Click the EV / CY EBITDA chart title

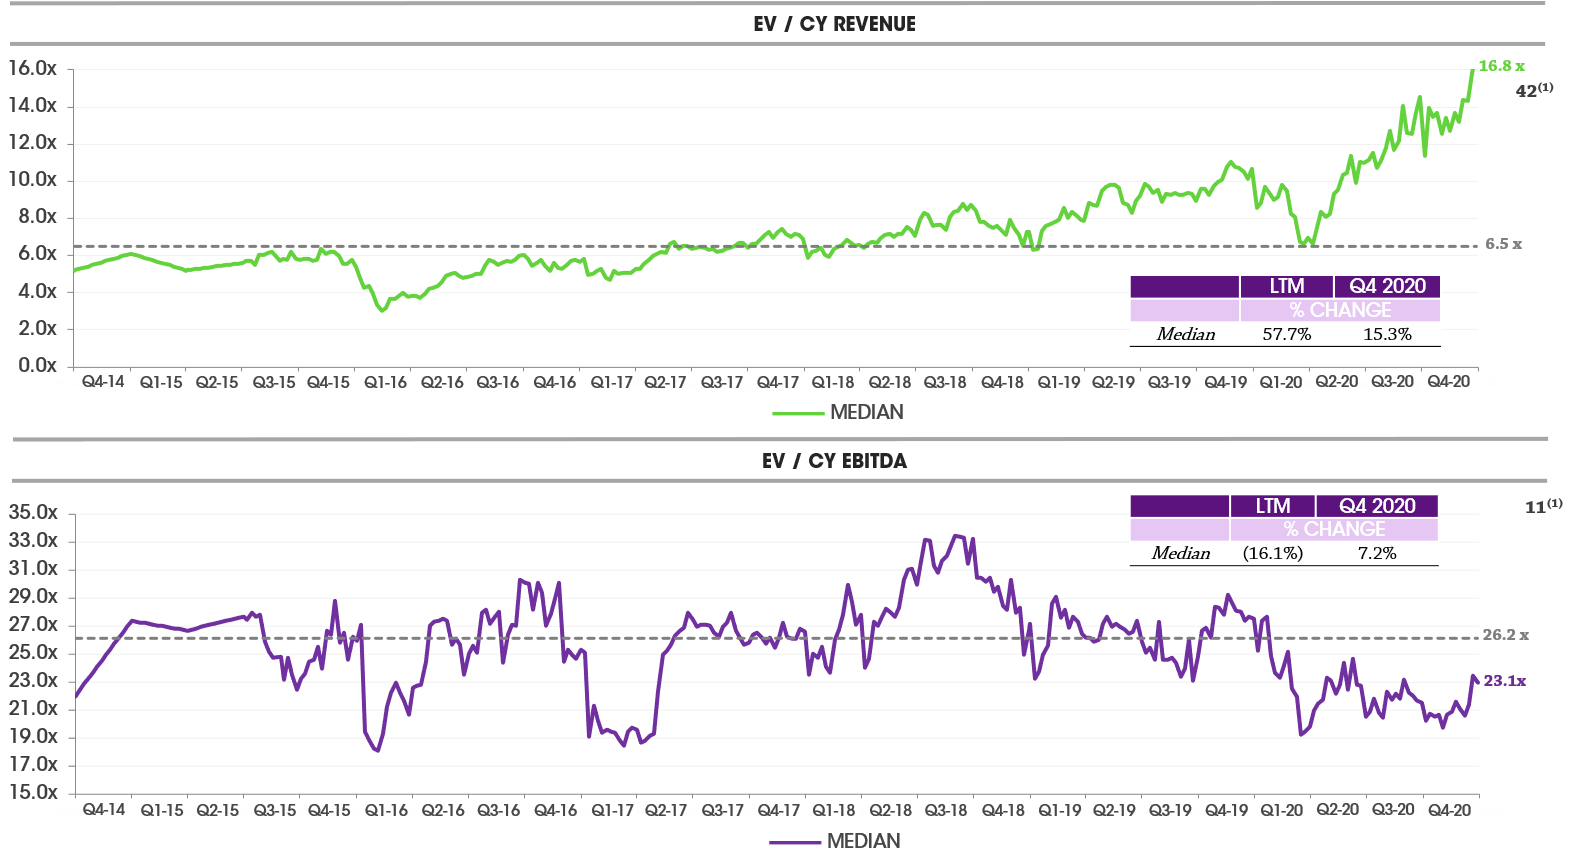pyautogui.click(x=834, y=461)
